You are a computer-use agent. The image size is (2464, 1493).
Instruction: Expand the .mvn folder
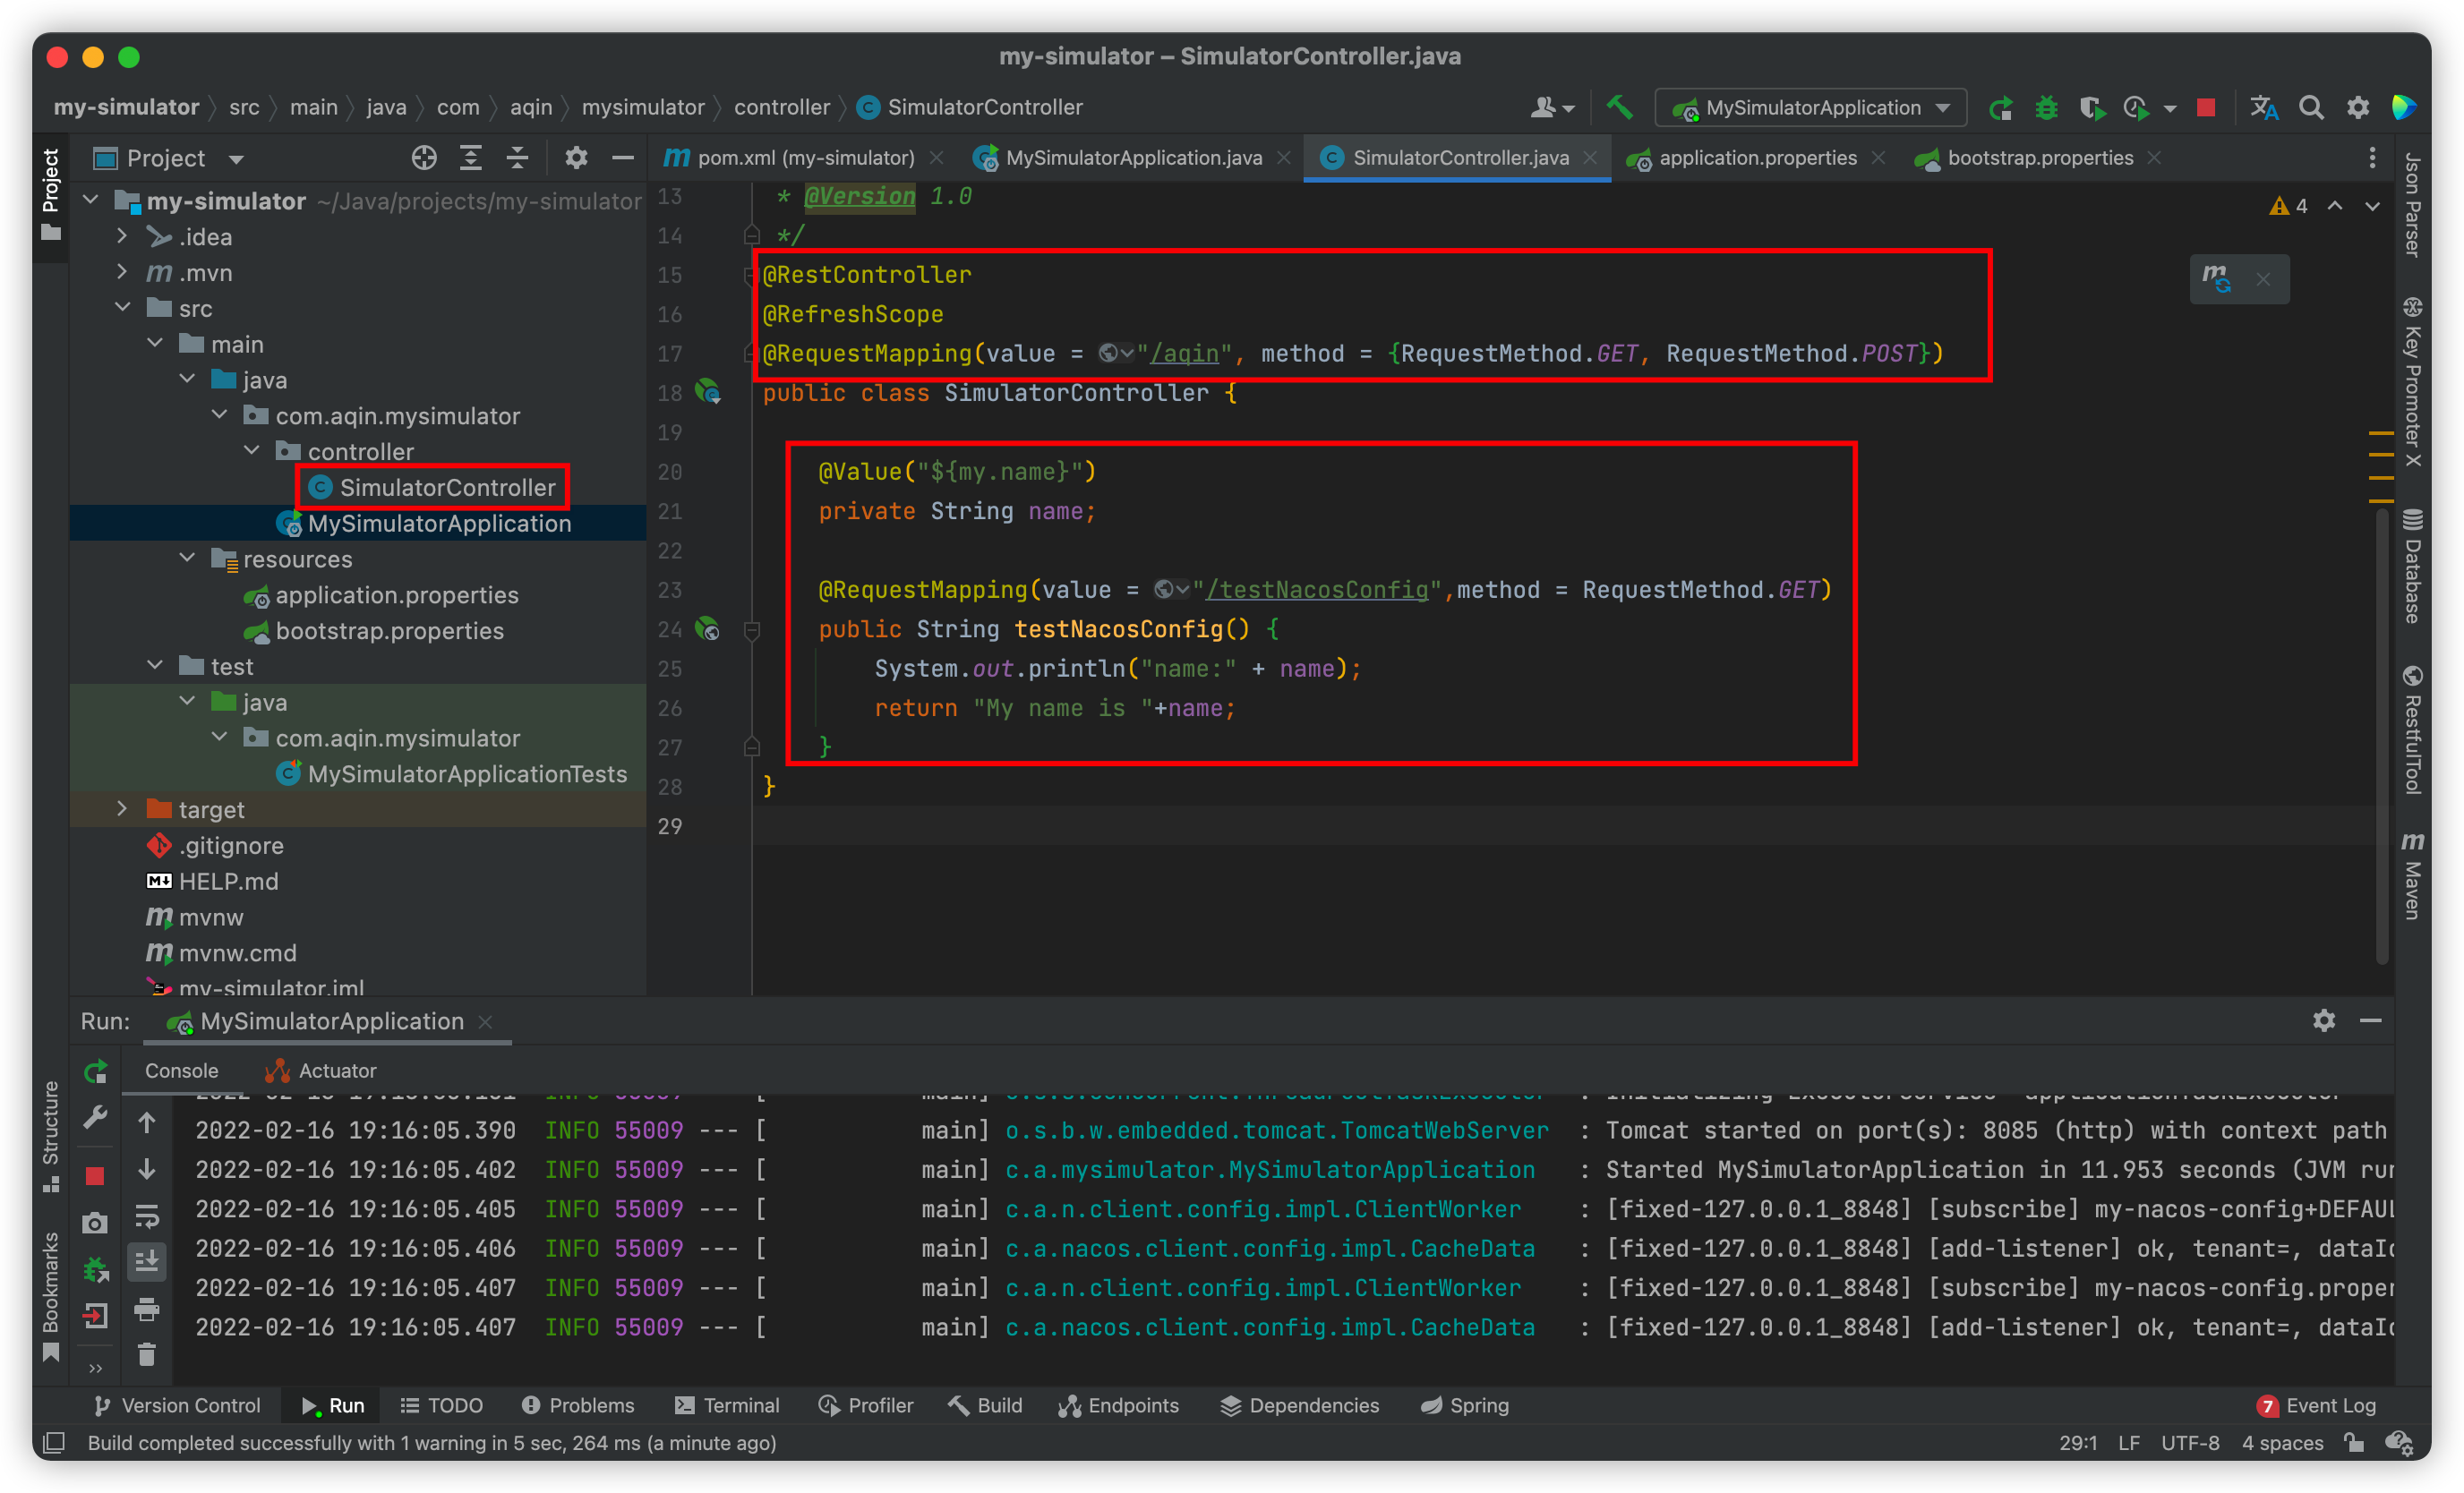point(121,272)
